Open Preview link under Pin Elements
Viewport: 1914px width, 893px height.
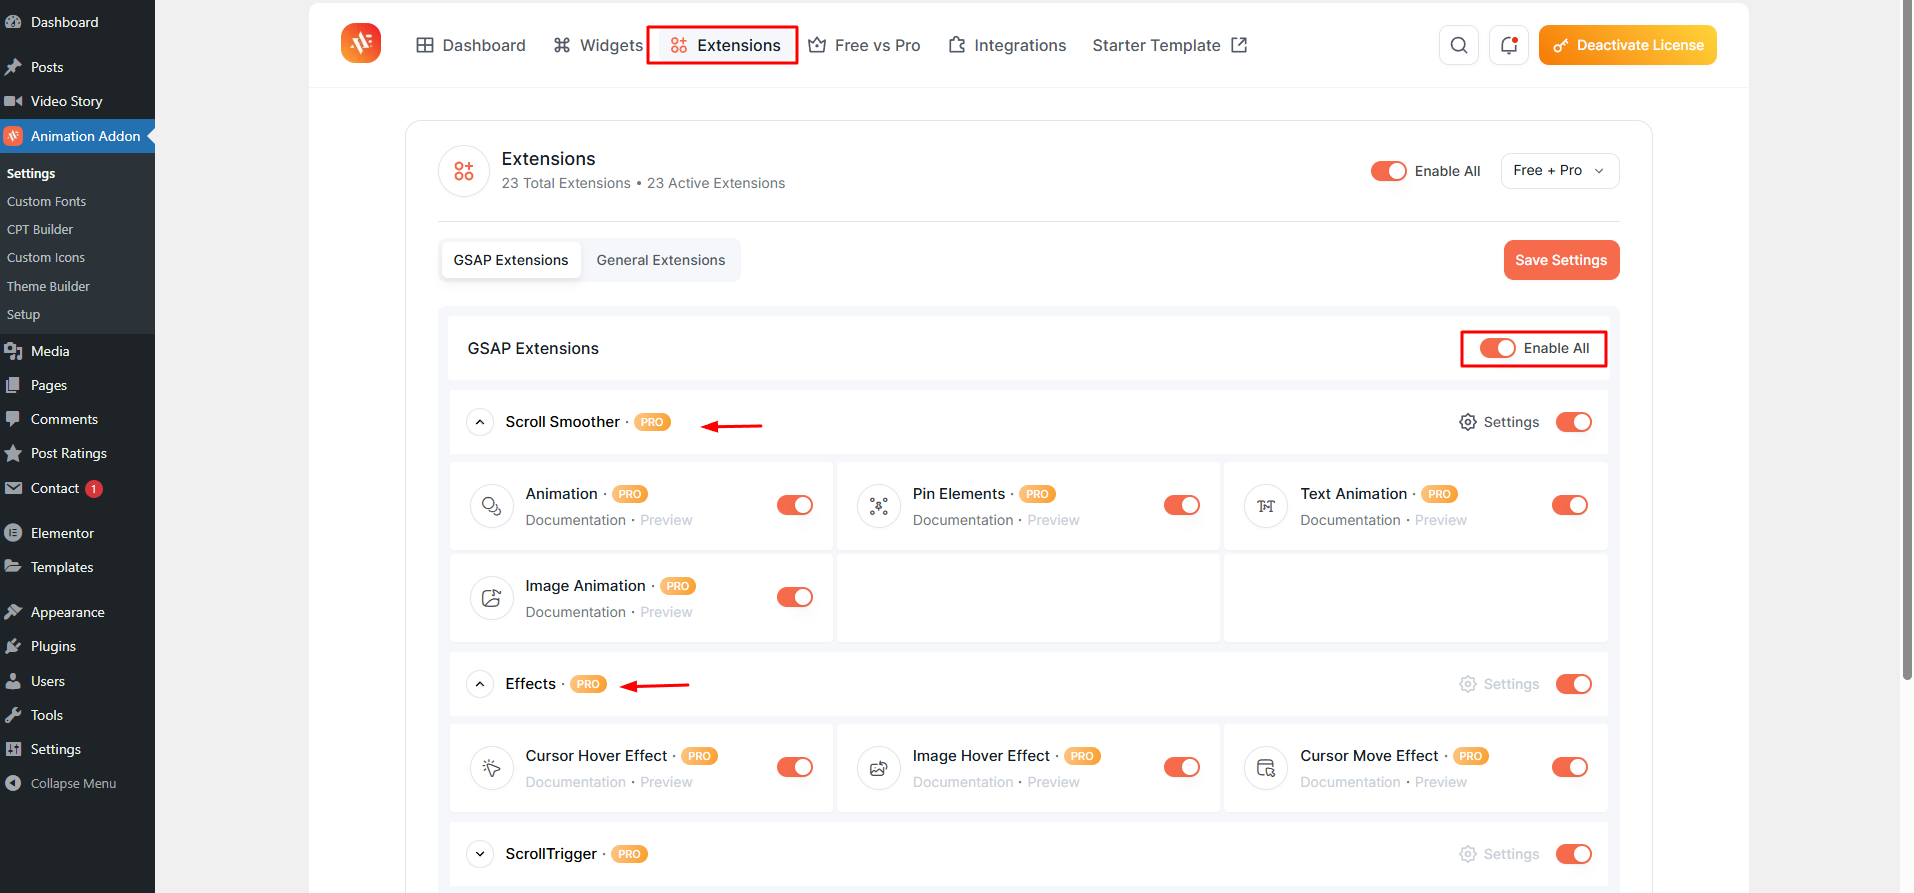pyautogui.click(x=1053, y=520)
